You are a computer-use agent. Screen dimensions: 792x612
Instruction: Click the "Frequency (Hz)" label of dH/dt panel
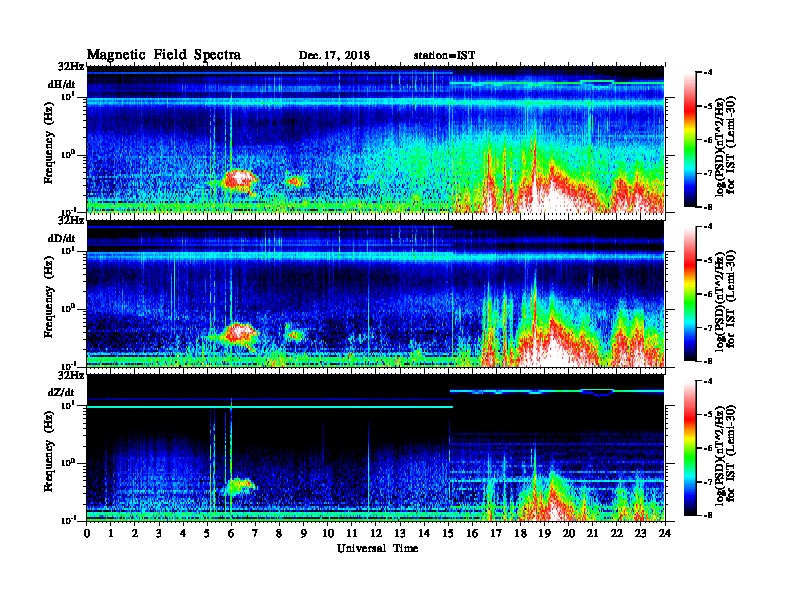tap(48, 143)
